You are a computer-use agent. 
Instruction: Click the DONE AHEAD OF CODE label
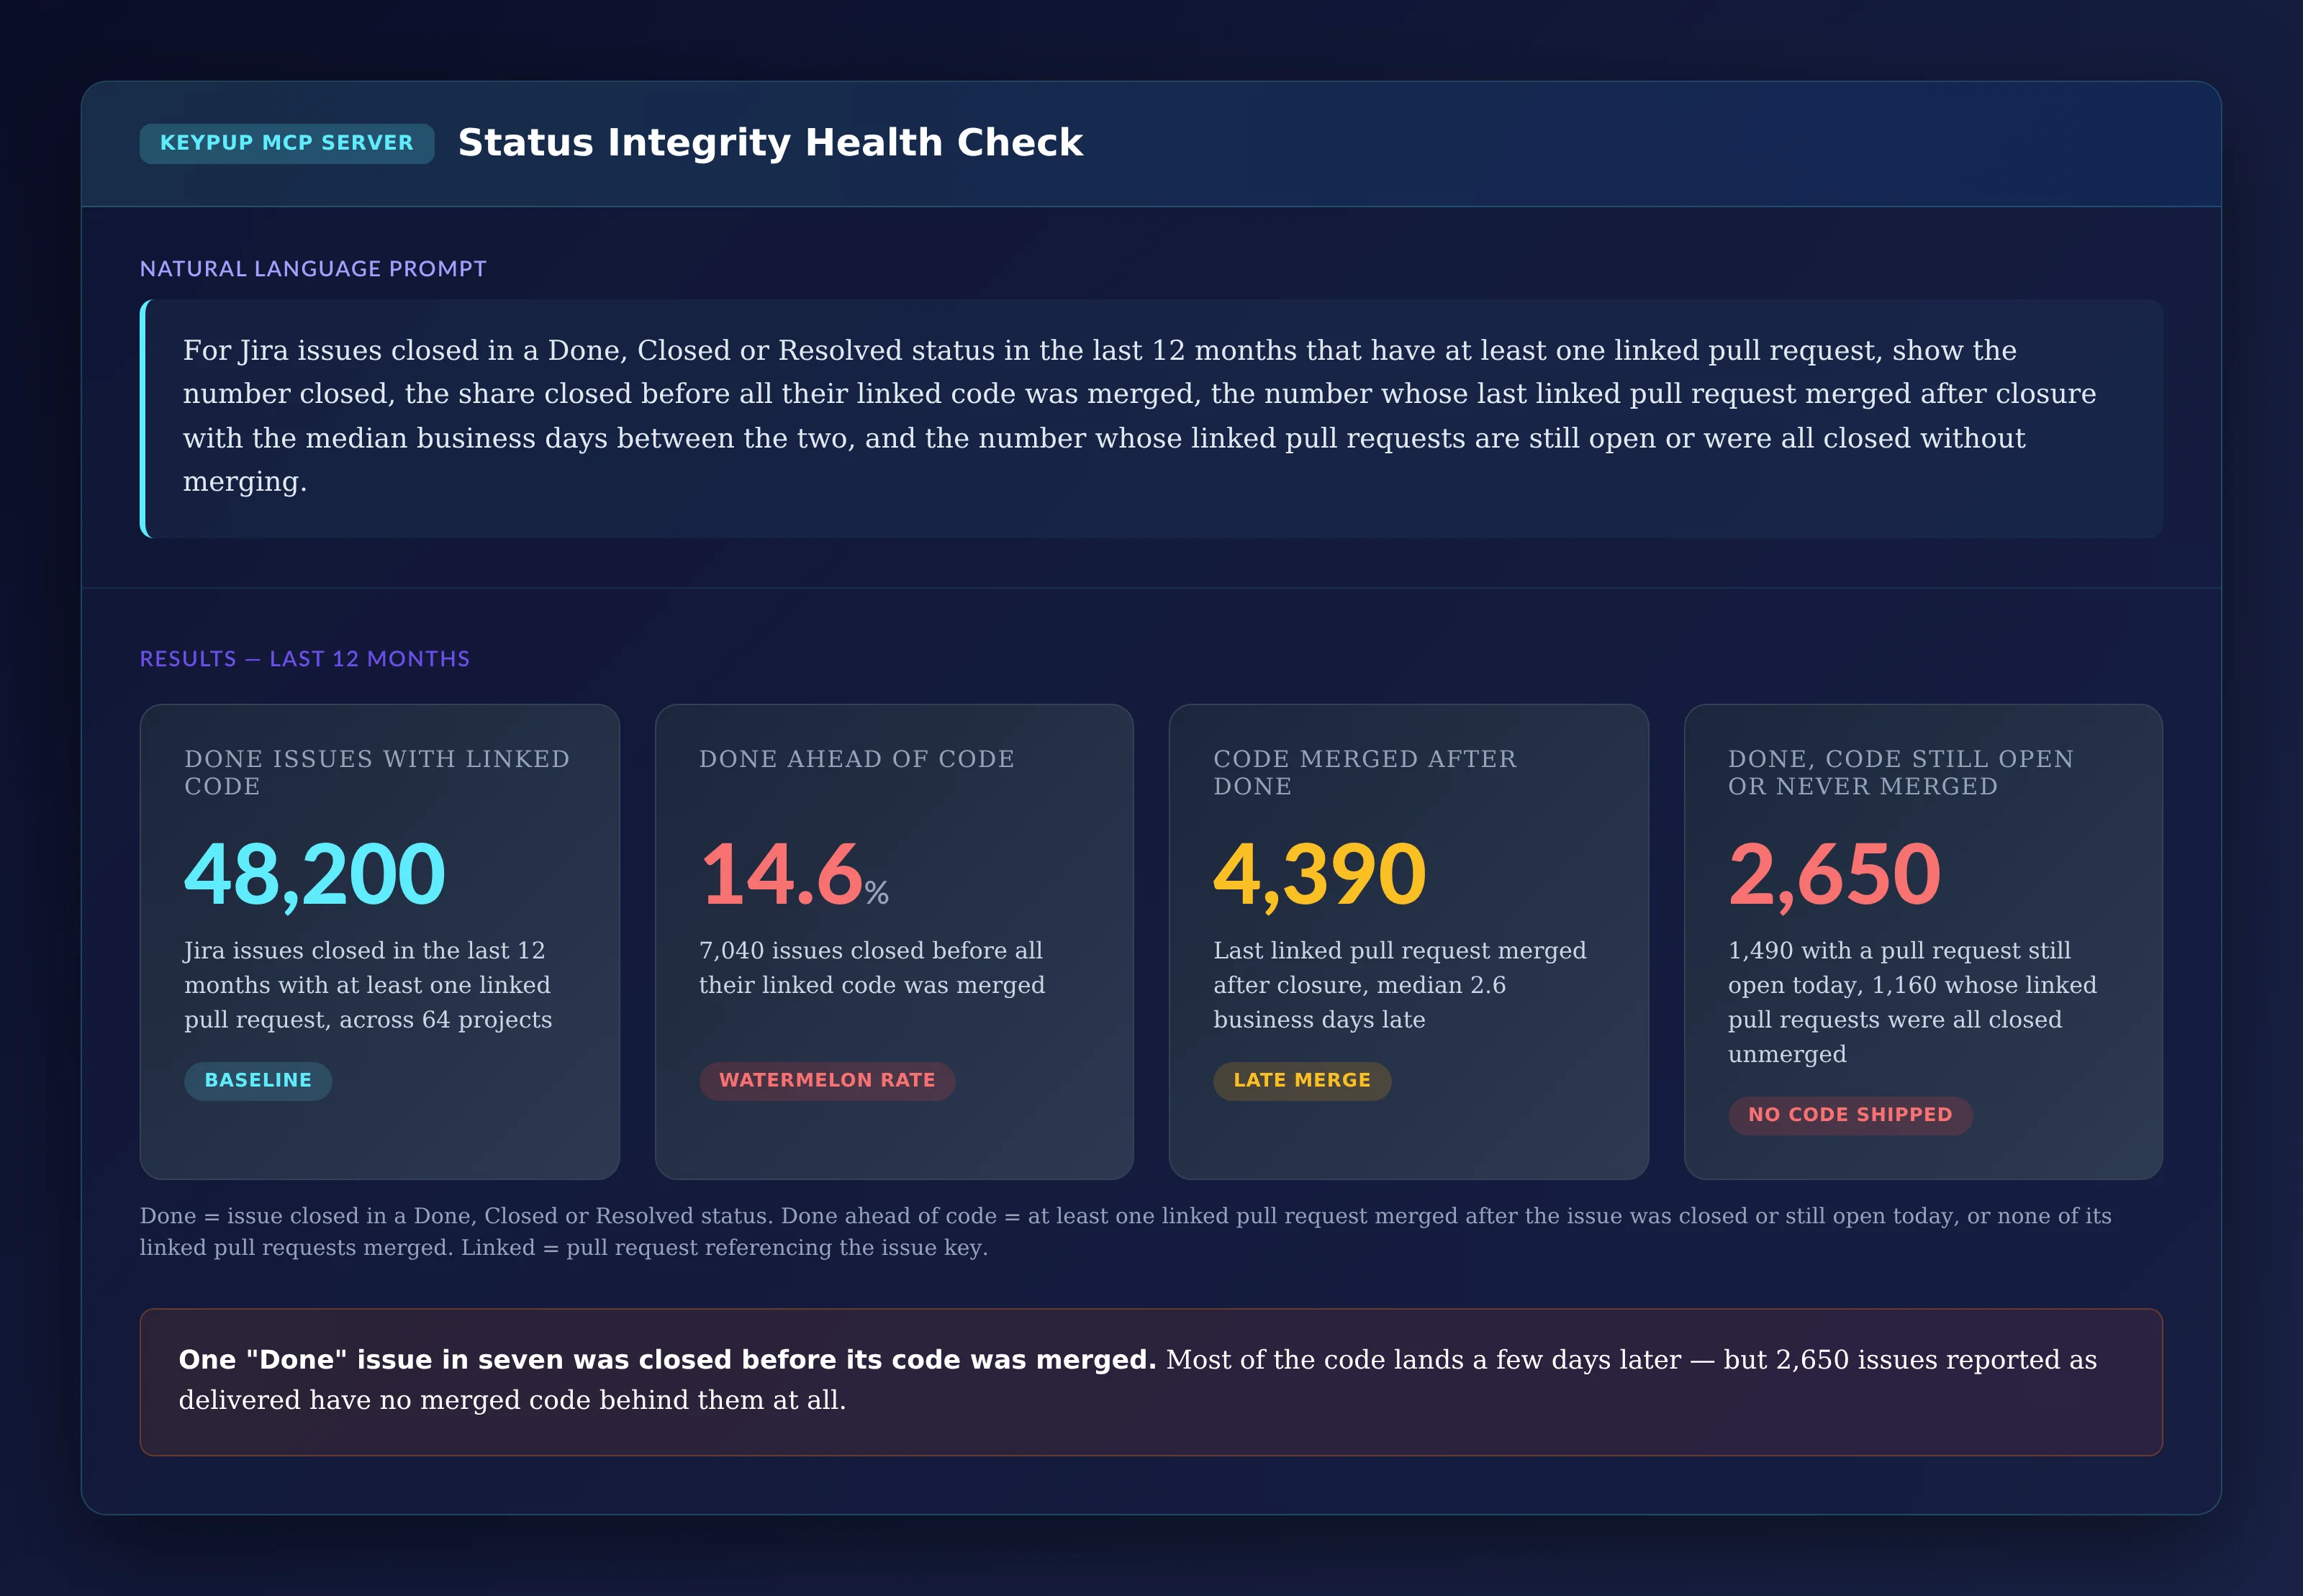[x=856, y=759]
